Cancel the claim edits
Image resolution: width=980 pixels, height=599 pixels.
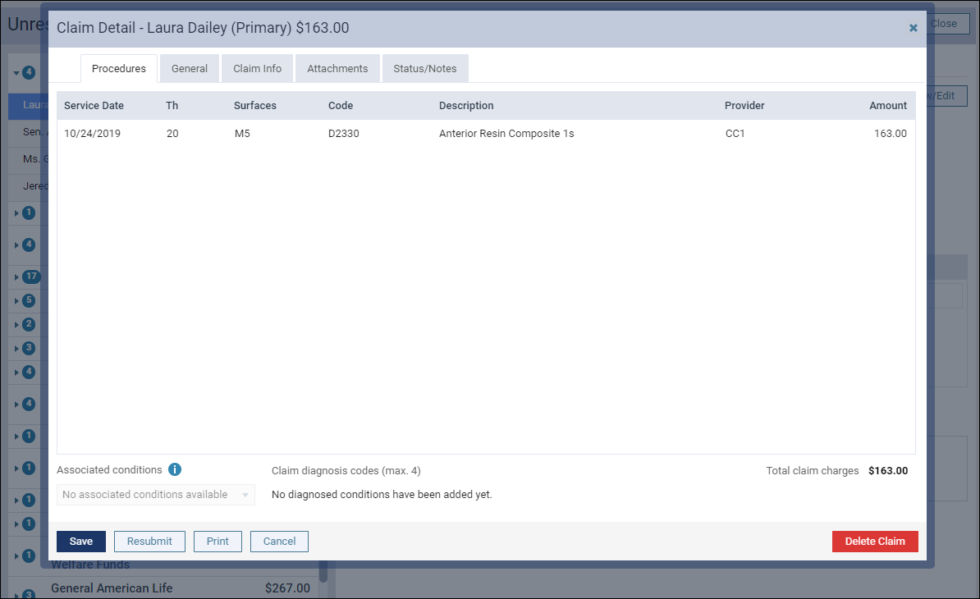click(279, 541)
